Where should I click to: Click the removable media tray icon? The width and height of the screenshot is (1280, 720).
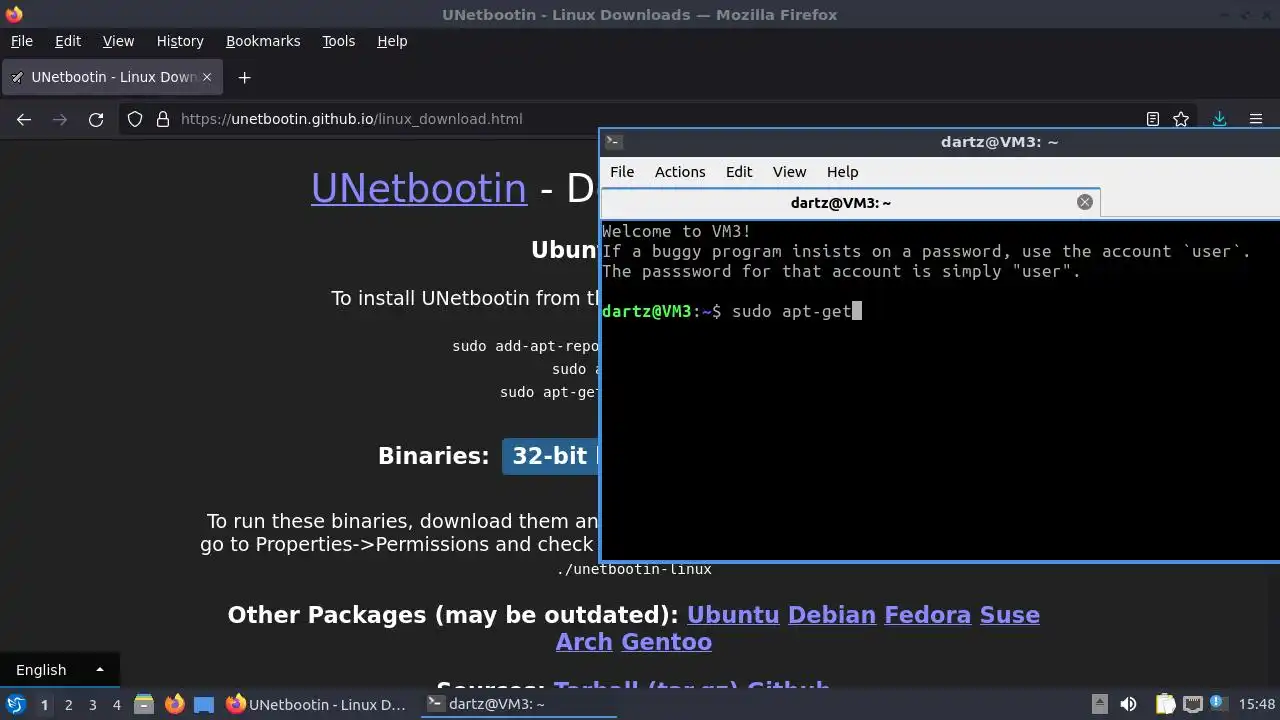pyautogui.click(x=1099, y=704)
